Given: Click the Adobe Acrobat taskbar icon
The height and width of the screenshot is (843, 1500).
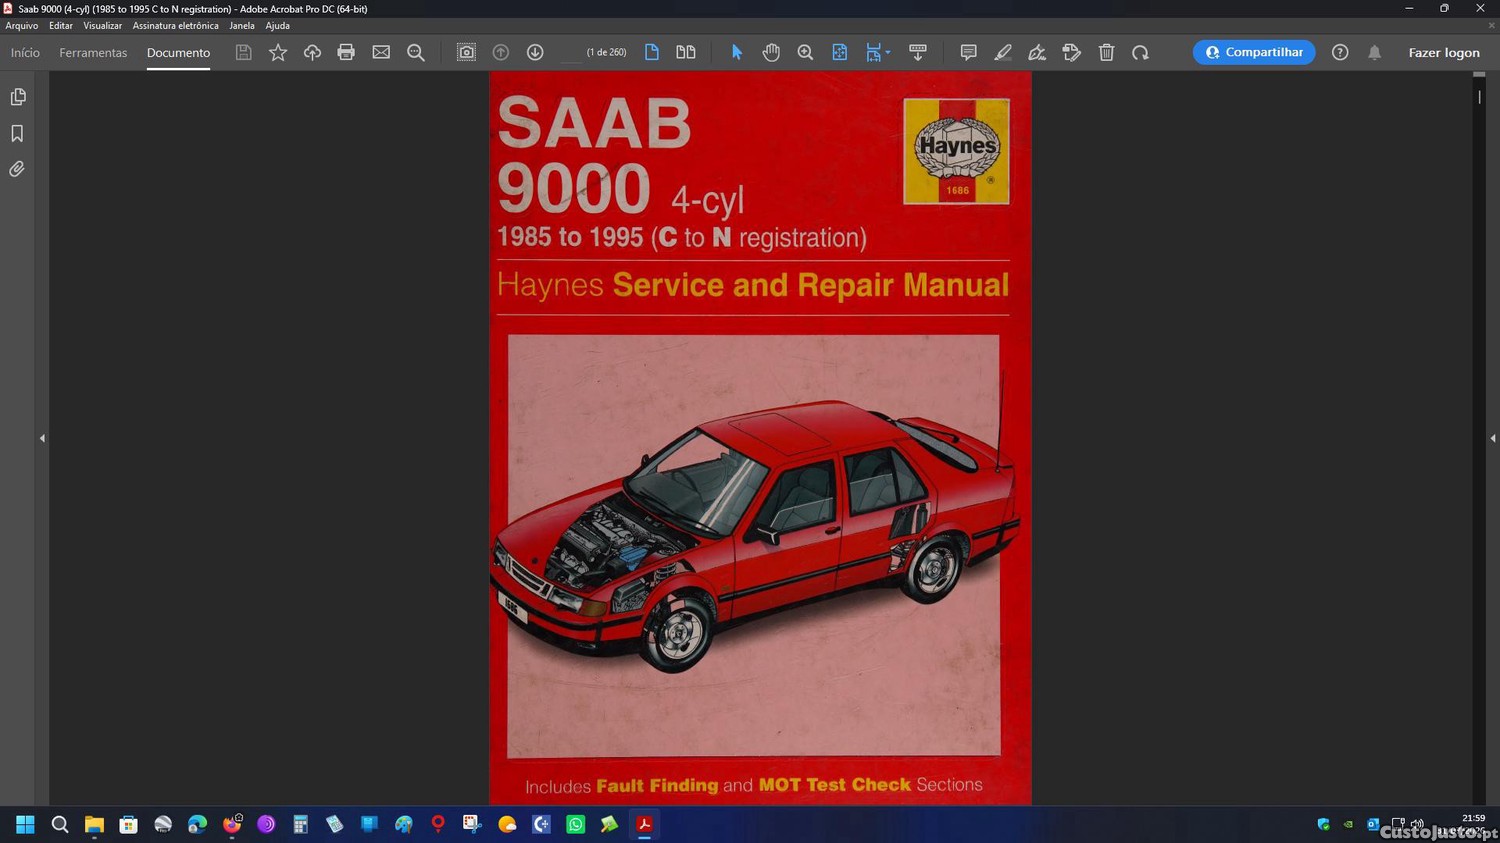Looking at the screenshot, I should point(645,824).
